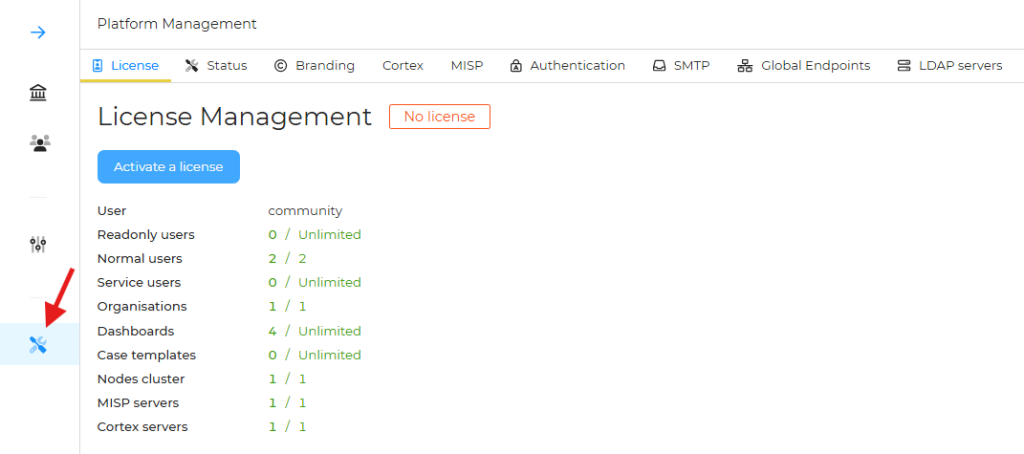Click the Platform Management page title
Image resolution: width=1024 pixels, height=454 pixels.
tap(177, 23)
